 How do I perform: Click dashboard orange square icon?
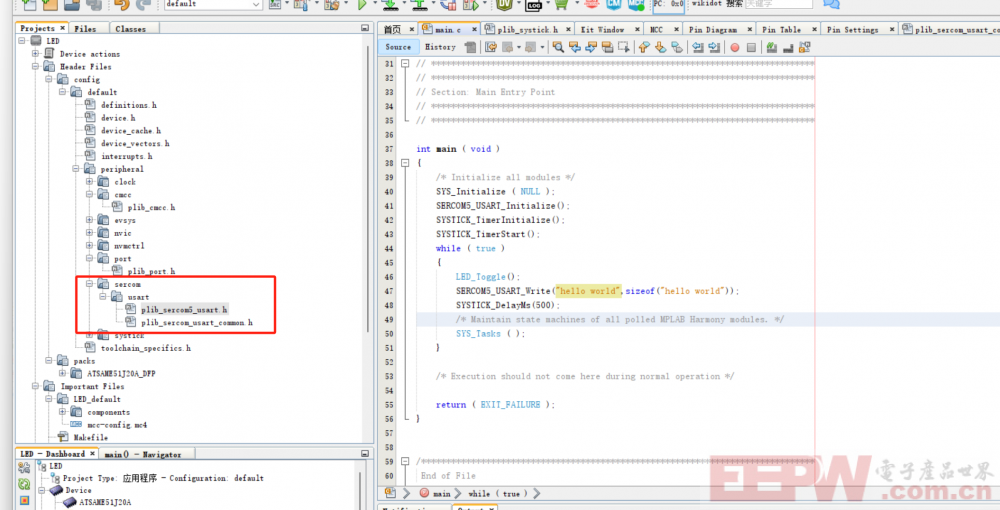click(x=24, y=500)
